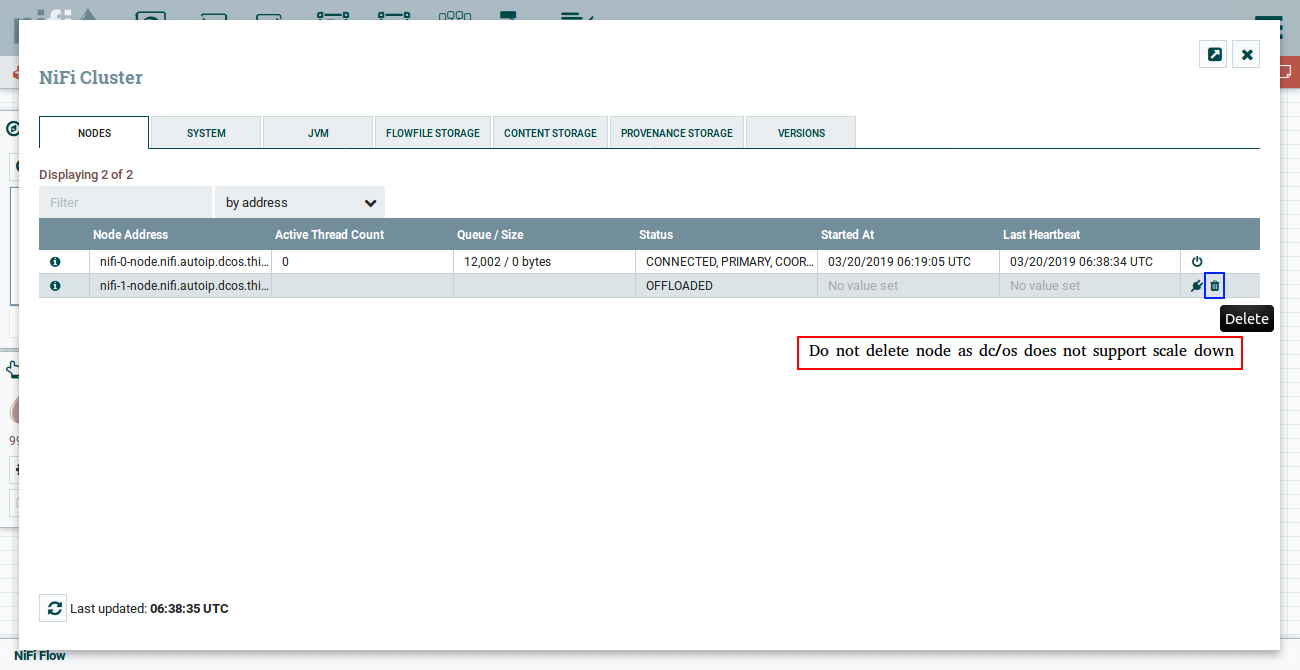Screen dimensions: 1300x670
Task: Switch to the System tab
Action: (x=206, y=133)
